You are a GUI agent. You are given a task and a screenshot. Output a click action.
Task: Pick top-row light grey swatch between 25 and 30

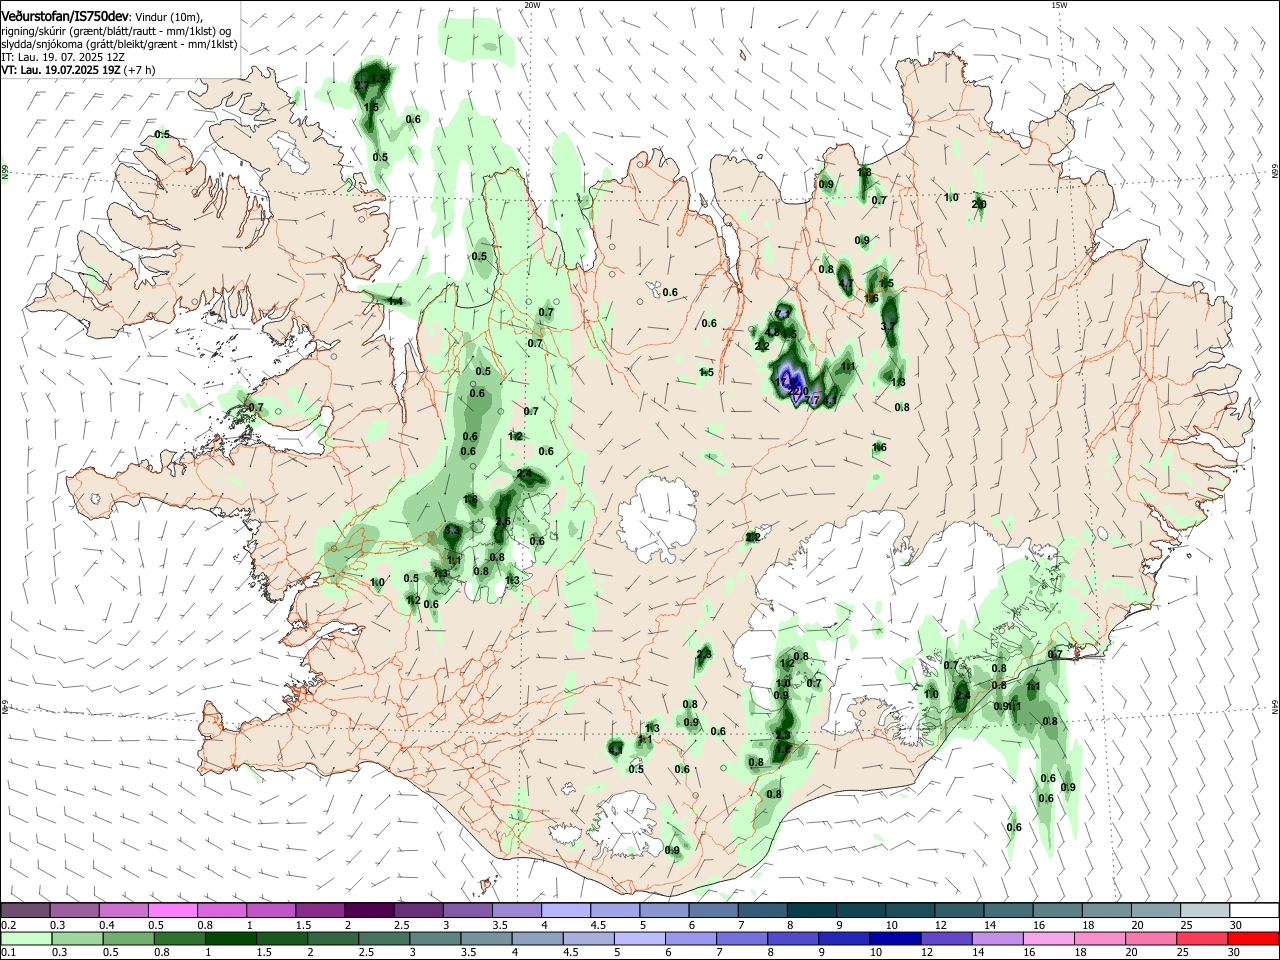click(x=1204, y=911)
